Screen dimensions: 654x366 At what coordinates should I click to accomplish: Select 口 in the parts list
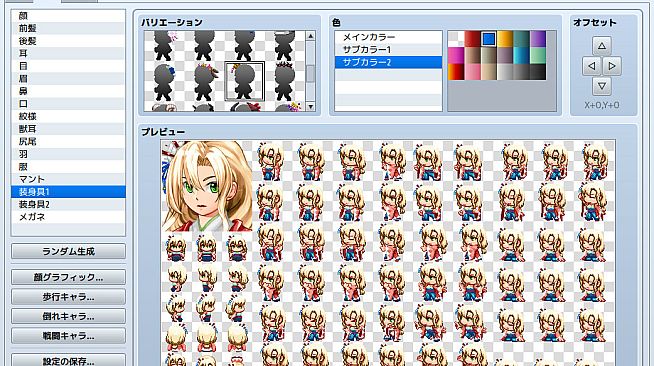(68, 103)
